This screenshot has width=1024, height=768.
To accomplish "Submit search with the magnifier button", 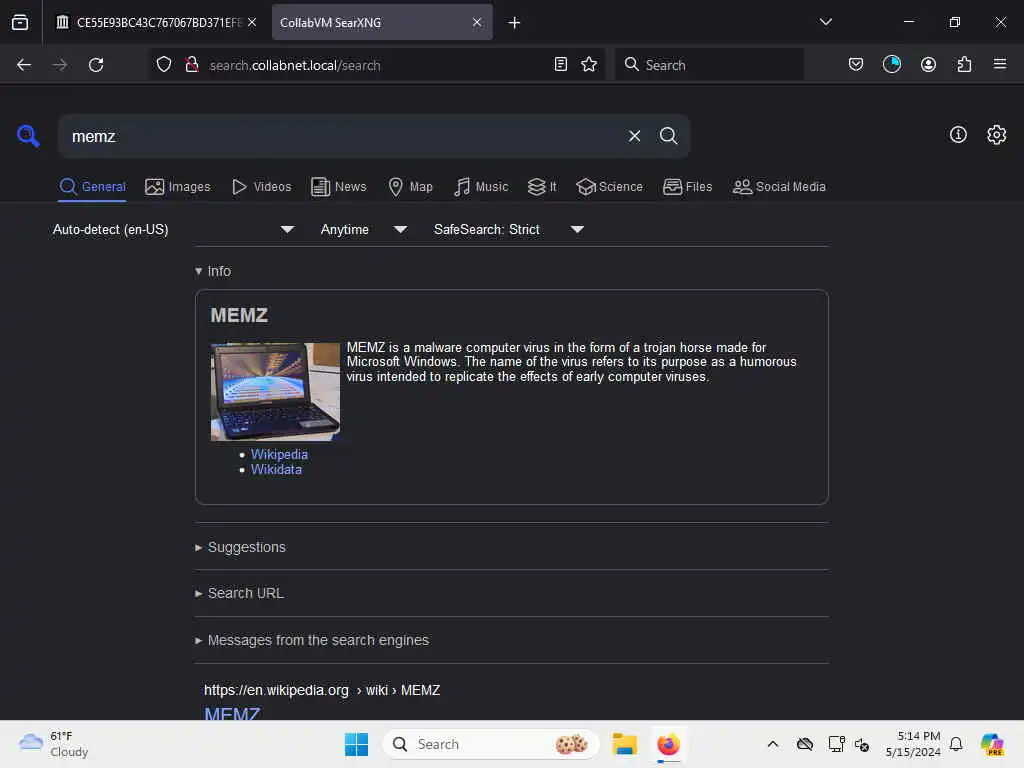I will pos(668,136).
